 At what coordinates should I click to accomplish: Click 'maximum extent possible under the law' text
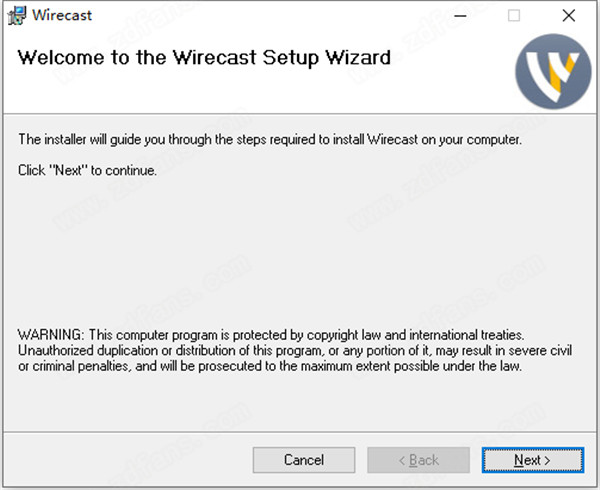(411, 366)
